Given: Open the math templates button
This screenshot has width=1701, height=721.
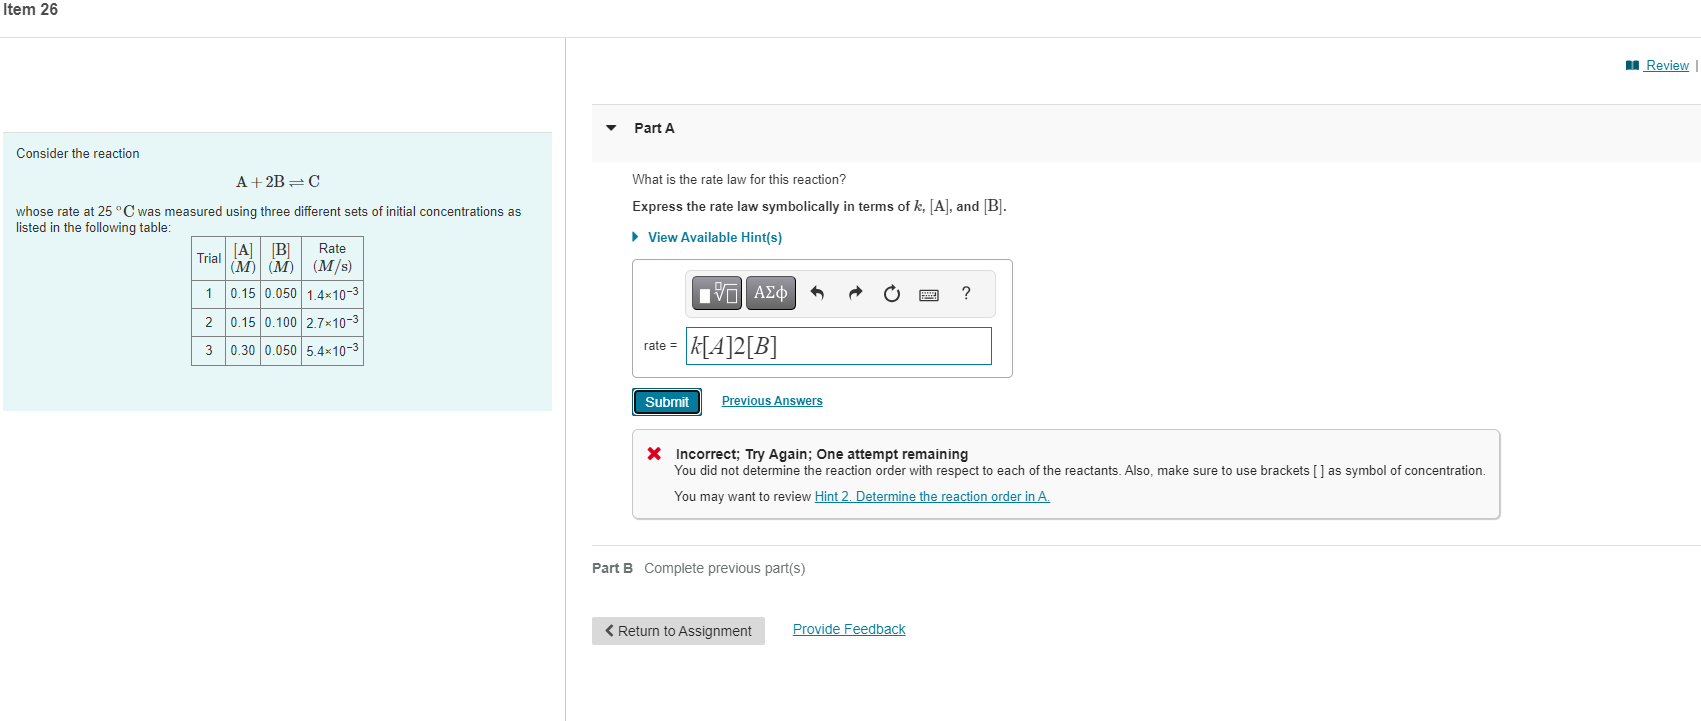Looking at the screenshot, I should pyautogui.click(x=717, y=293).
